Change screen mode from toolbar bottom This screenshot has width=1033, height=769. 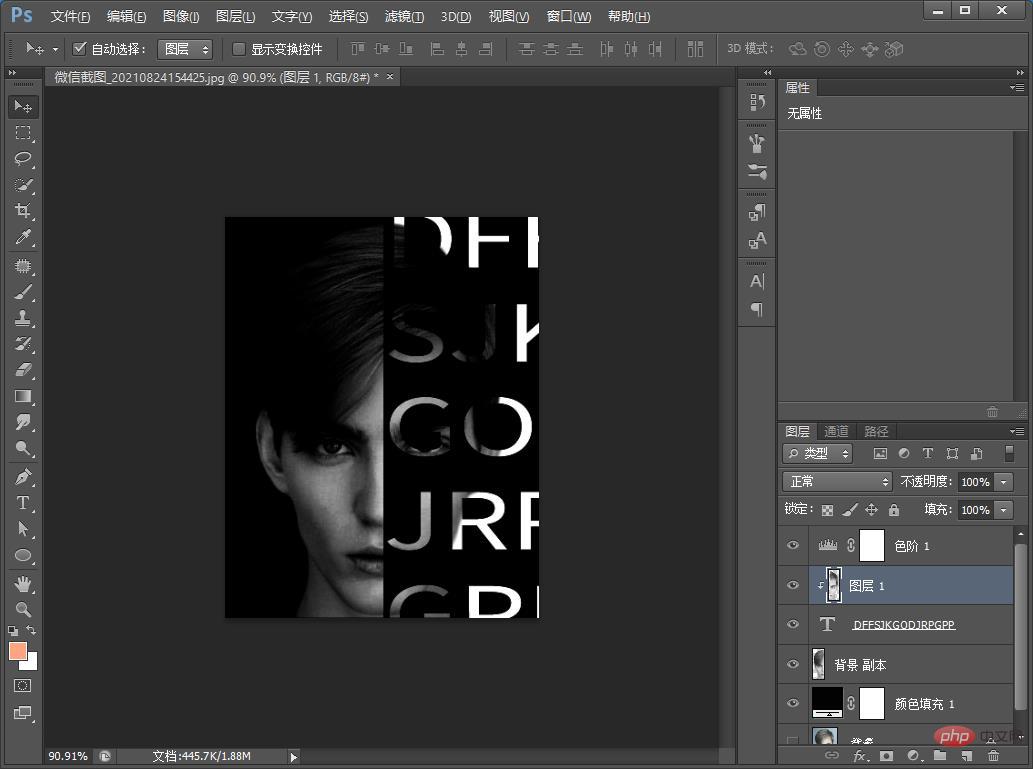click(22, 713)
